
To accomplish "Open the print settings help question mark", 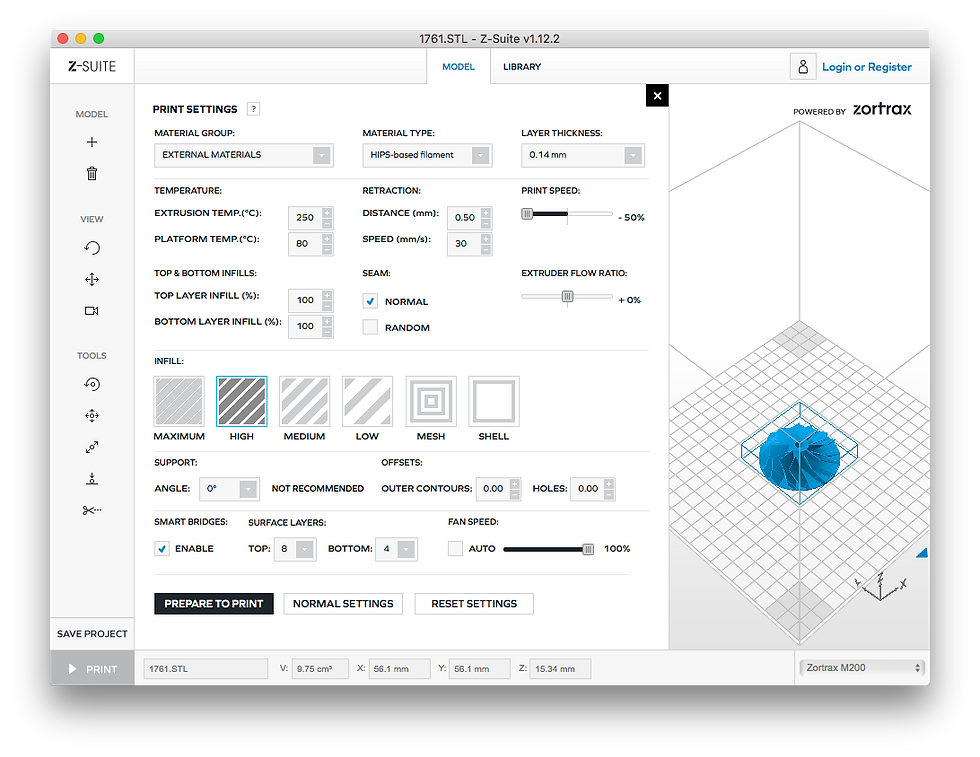I will pos(253,109).
